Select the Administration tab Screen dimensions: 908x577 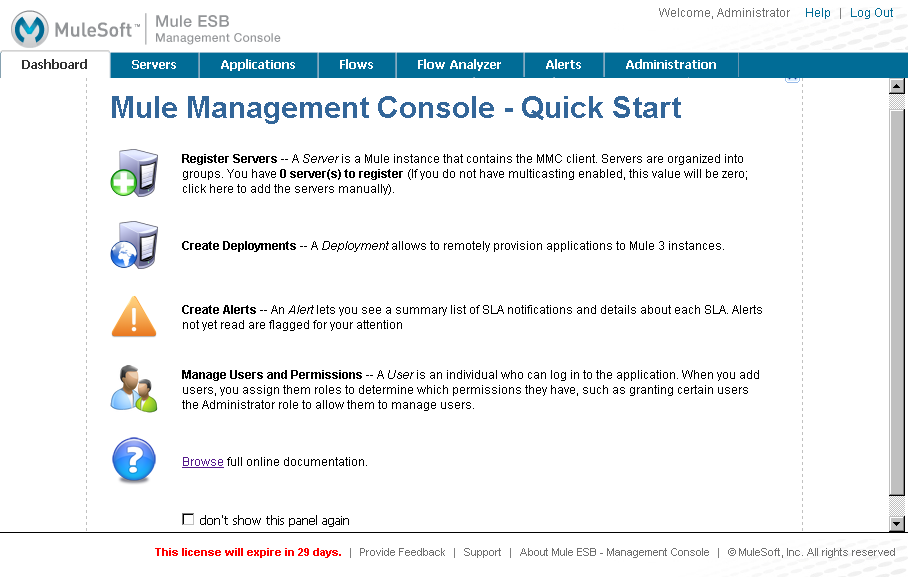[670, 65]
